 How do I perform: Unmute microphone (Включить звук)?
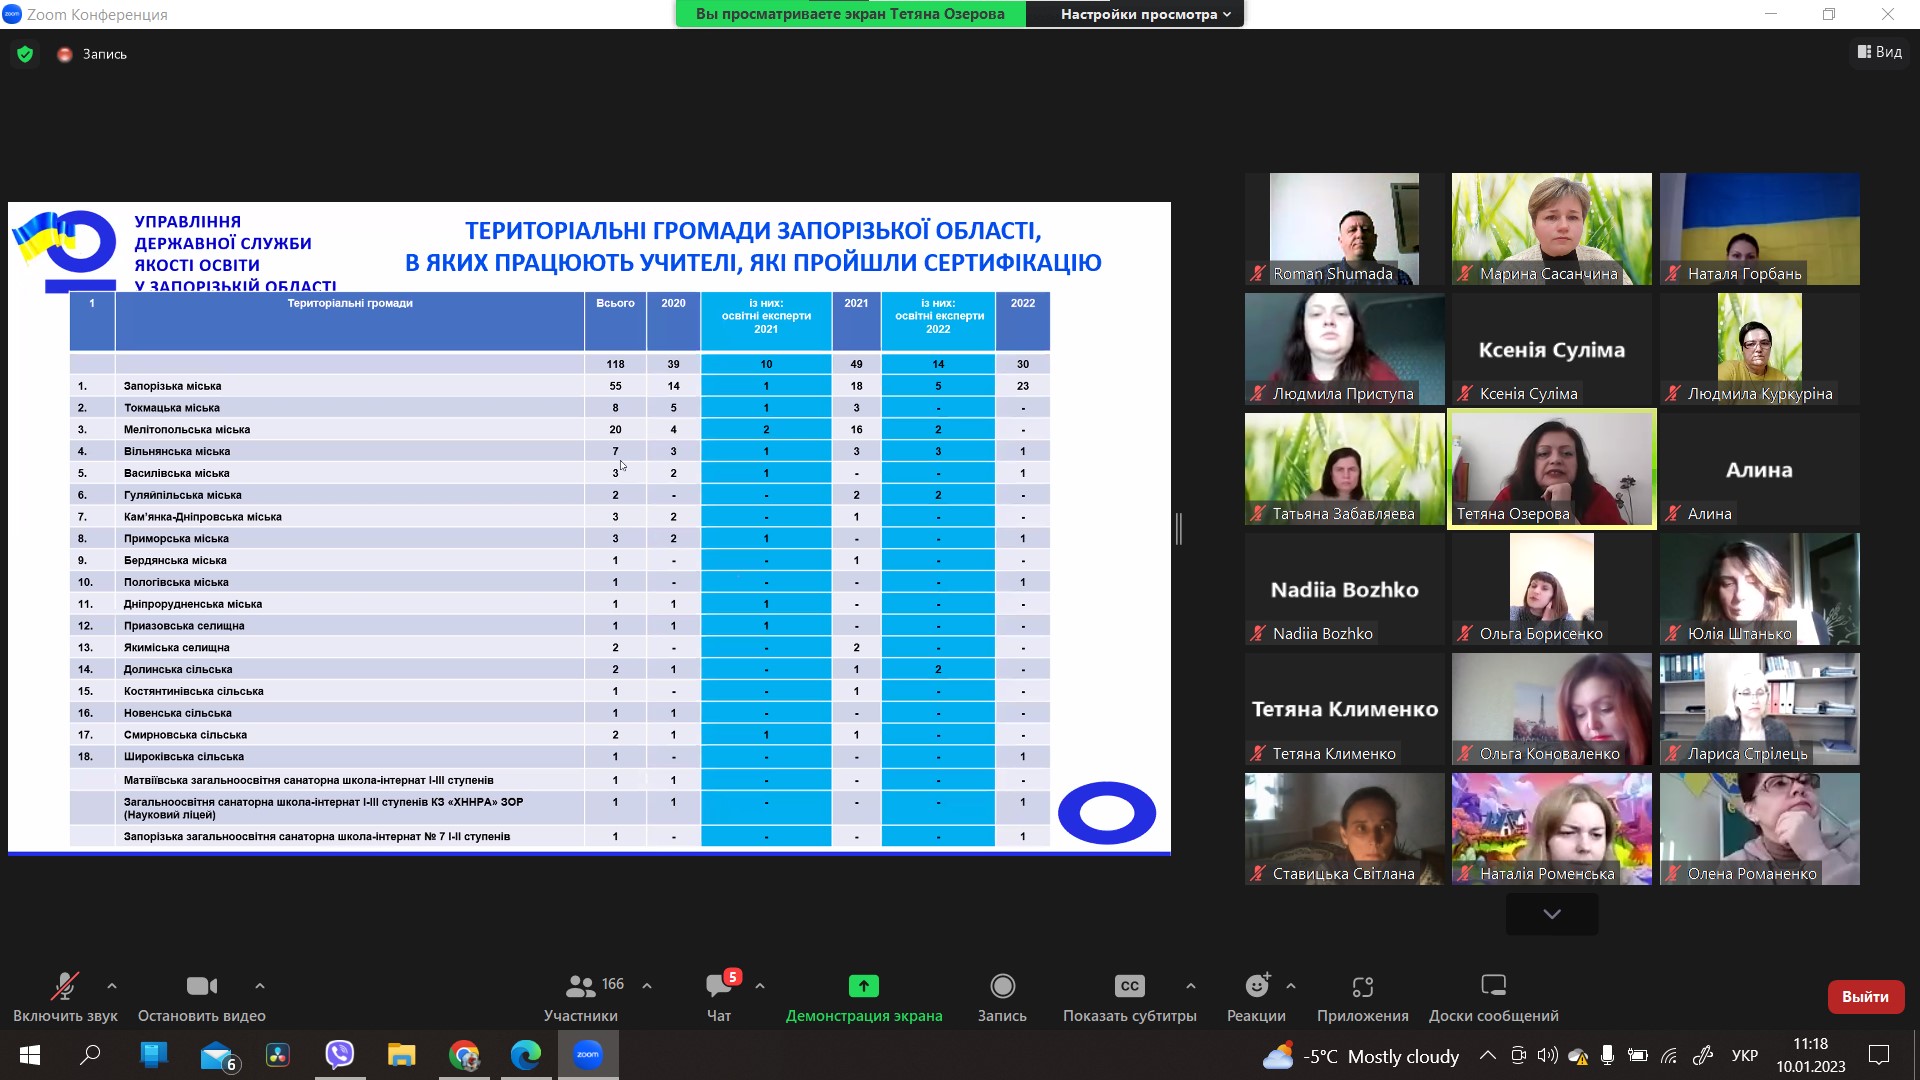(x=65, y=987)
